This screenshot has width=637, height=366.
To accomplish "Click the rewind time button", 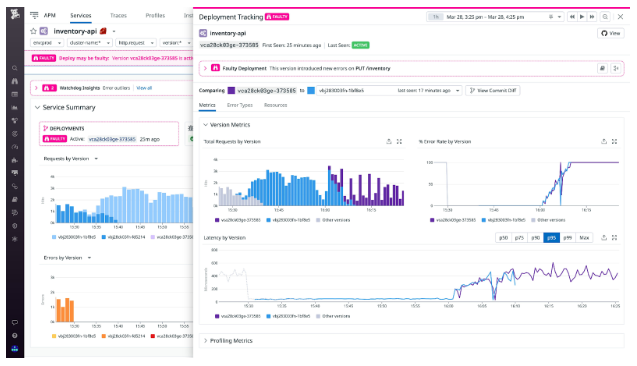I will 572,17.
